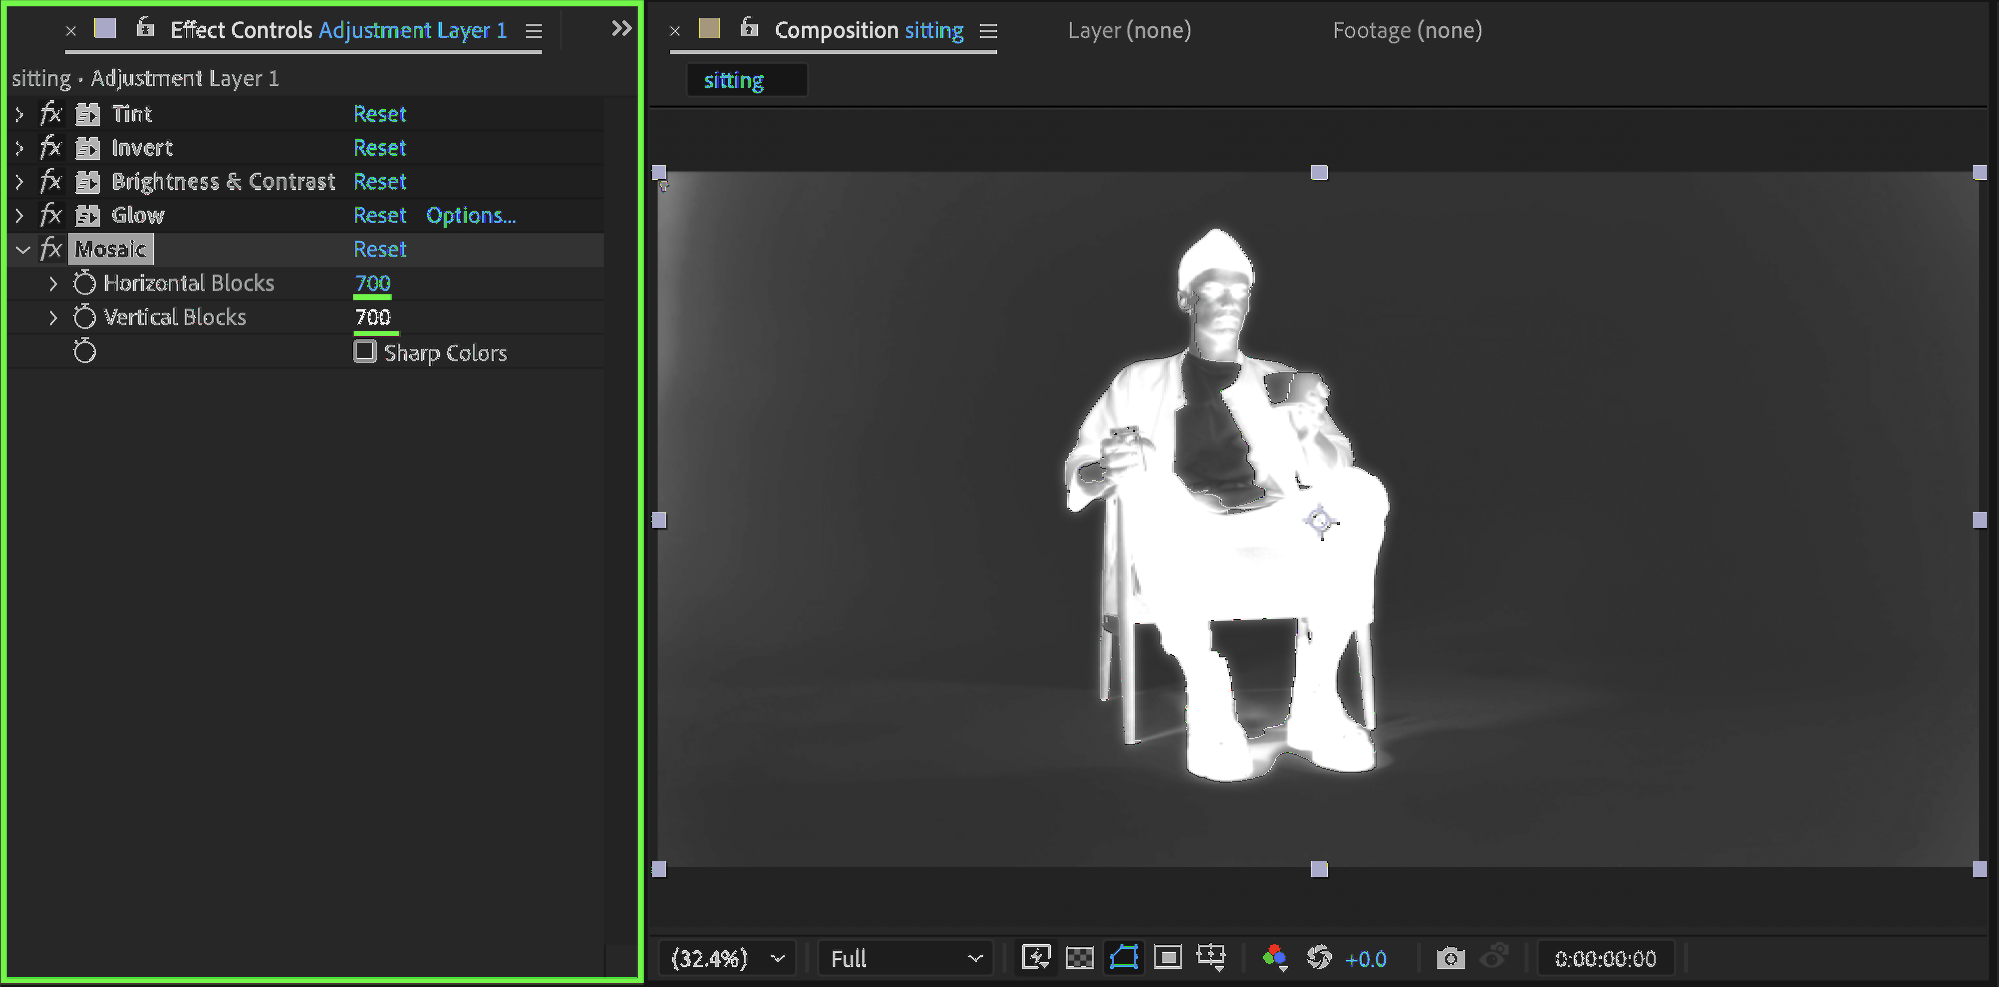Viewport: 1999px width, 987px height.
Task: Click the layer anchor point in viewer
Action: pos(1320,521)
